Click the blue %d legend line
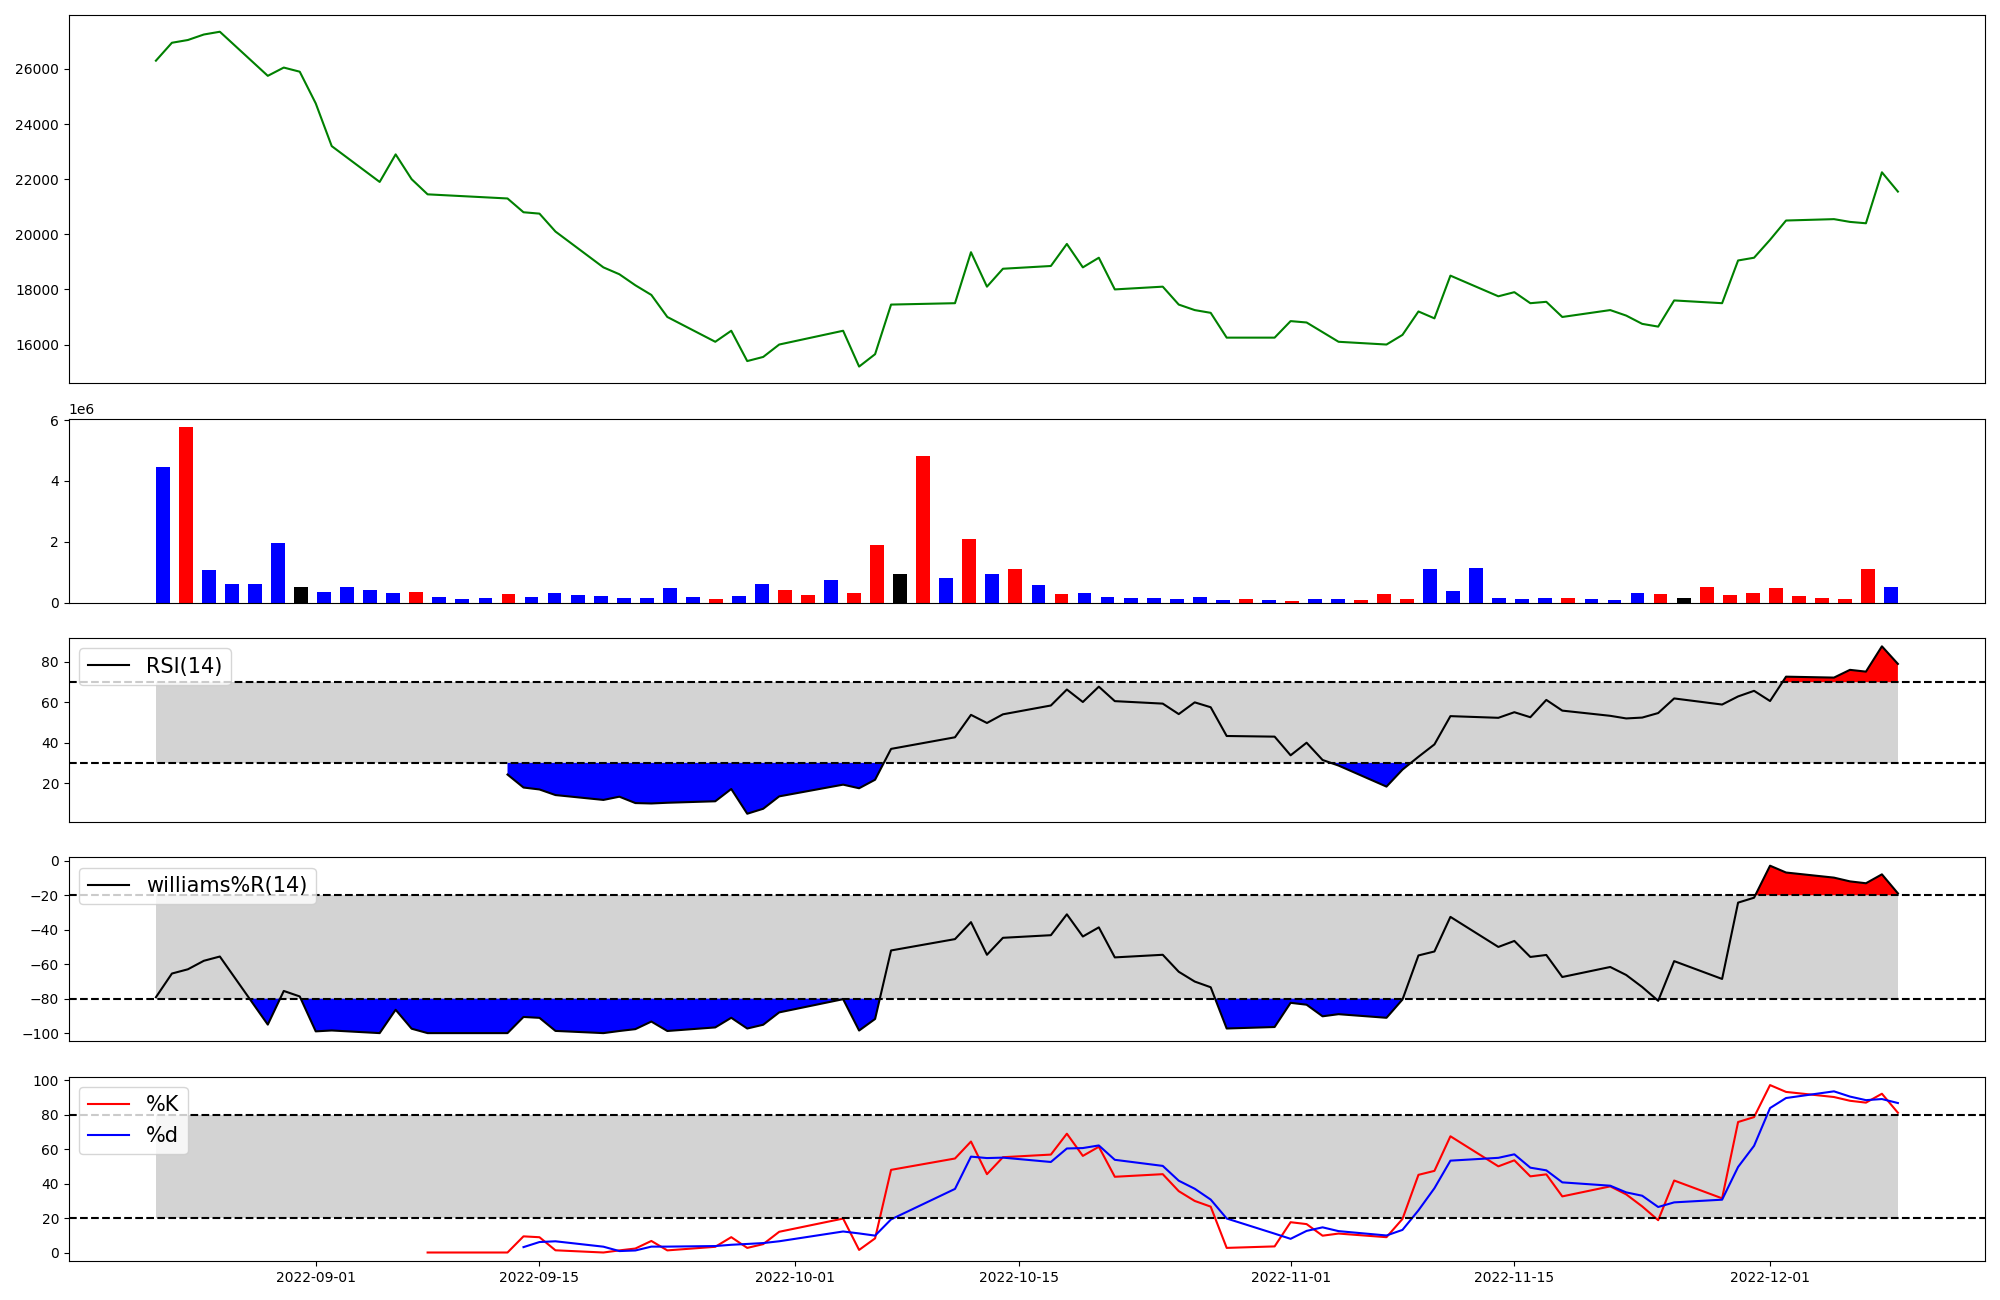 [x=108, y=1135]
